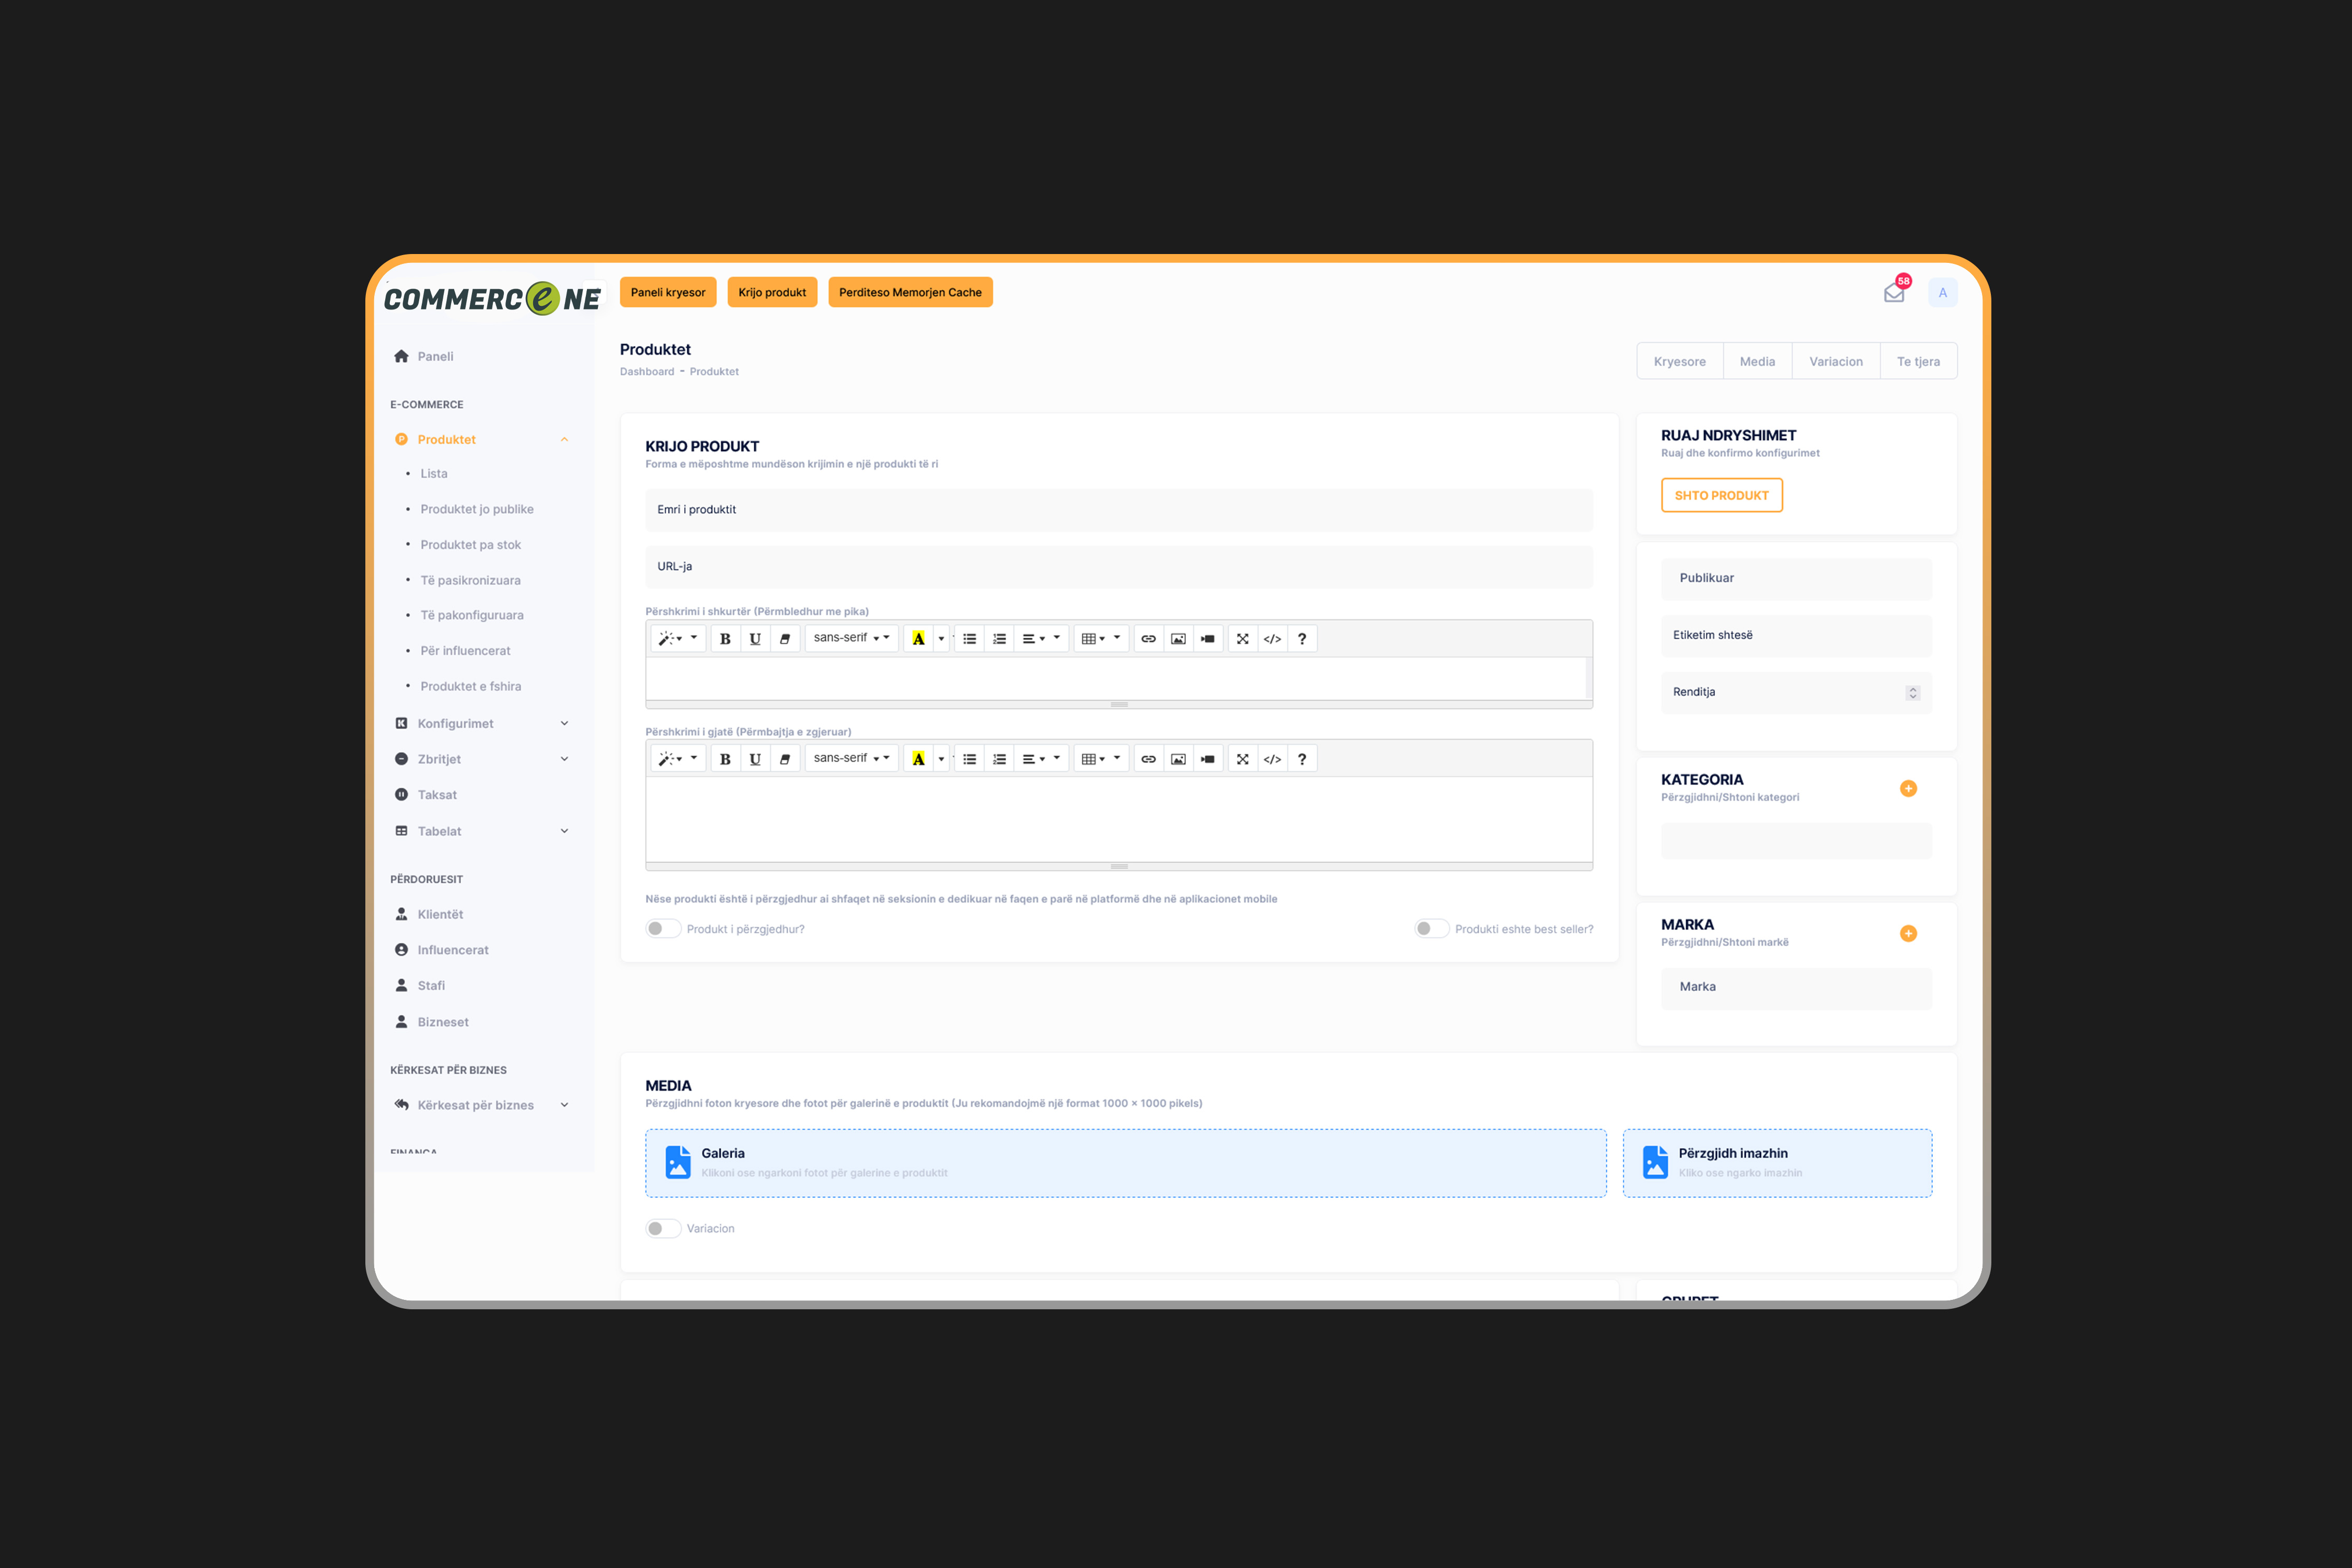Switch to the Variacion tab
This screenshot has height=1568, width=2352.
click(x=1836, y=361)
